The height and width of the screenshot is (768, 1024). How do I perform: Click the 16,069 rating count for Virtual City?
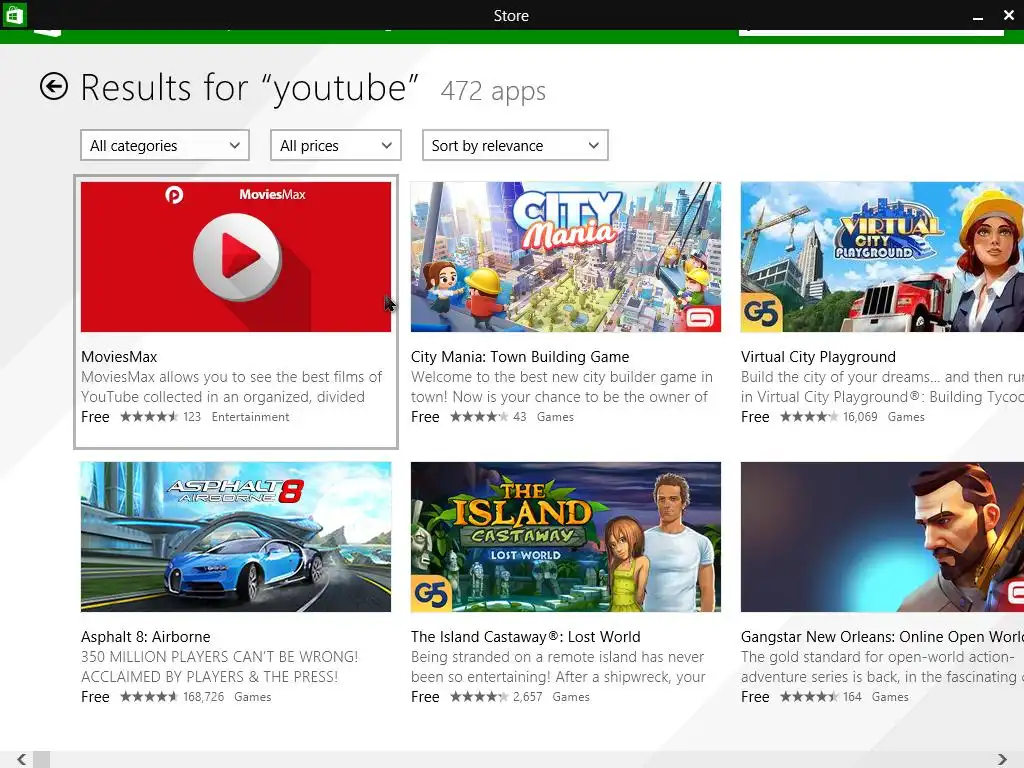860,417
